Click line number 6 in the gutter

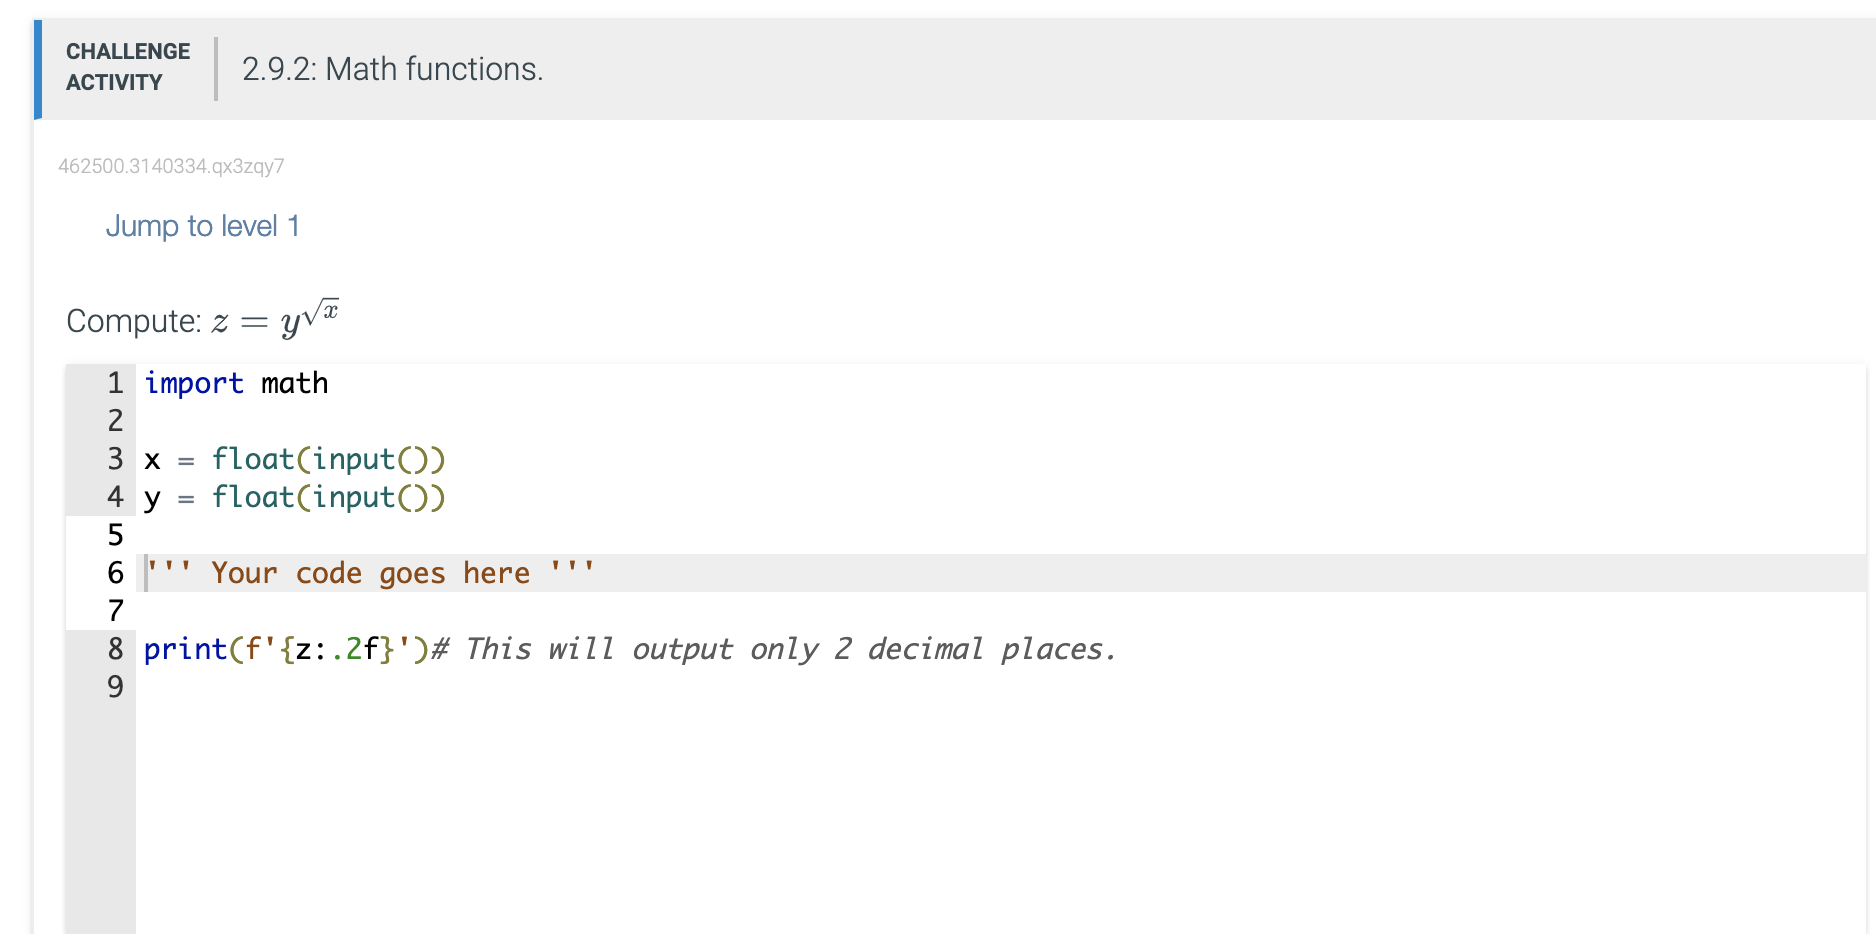pyautogui.click(x=114, y=572)
